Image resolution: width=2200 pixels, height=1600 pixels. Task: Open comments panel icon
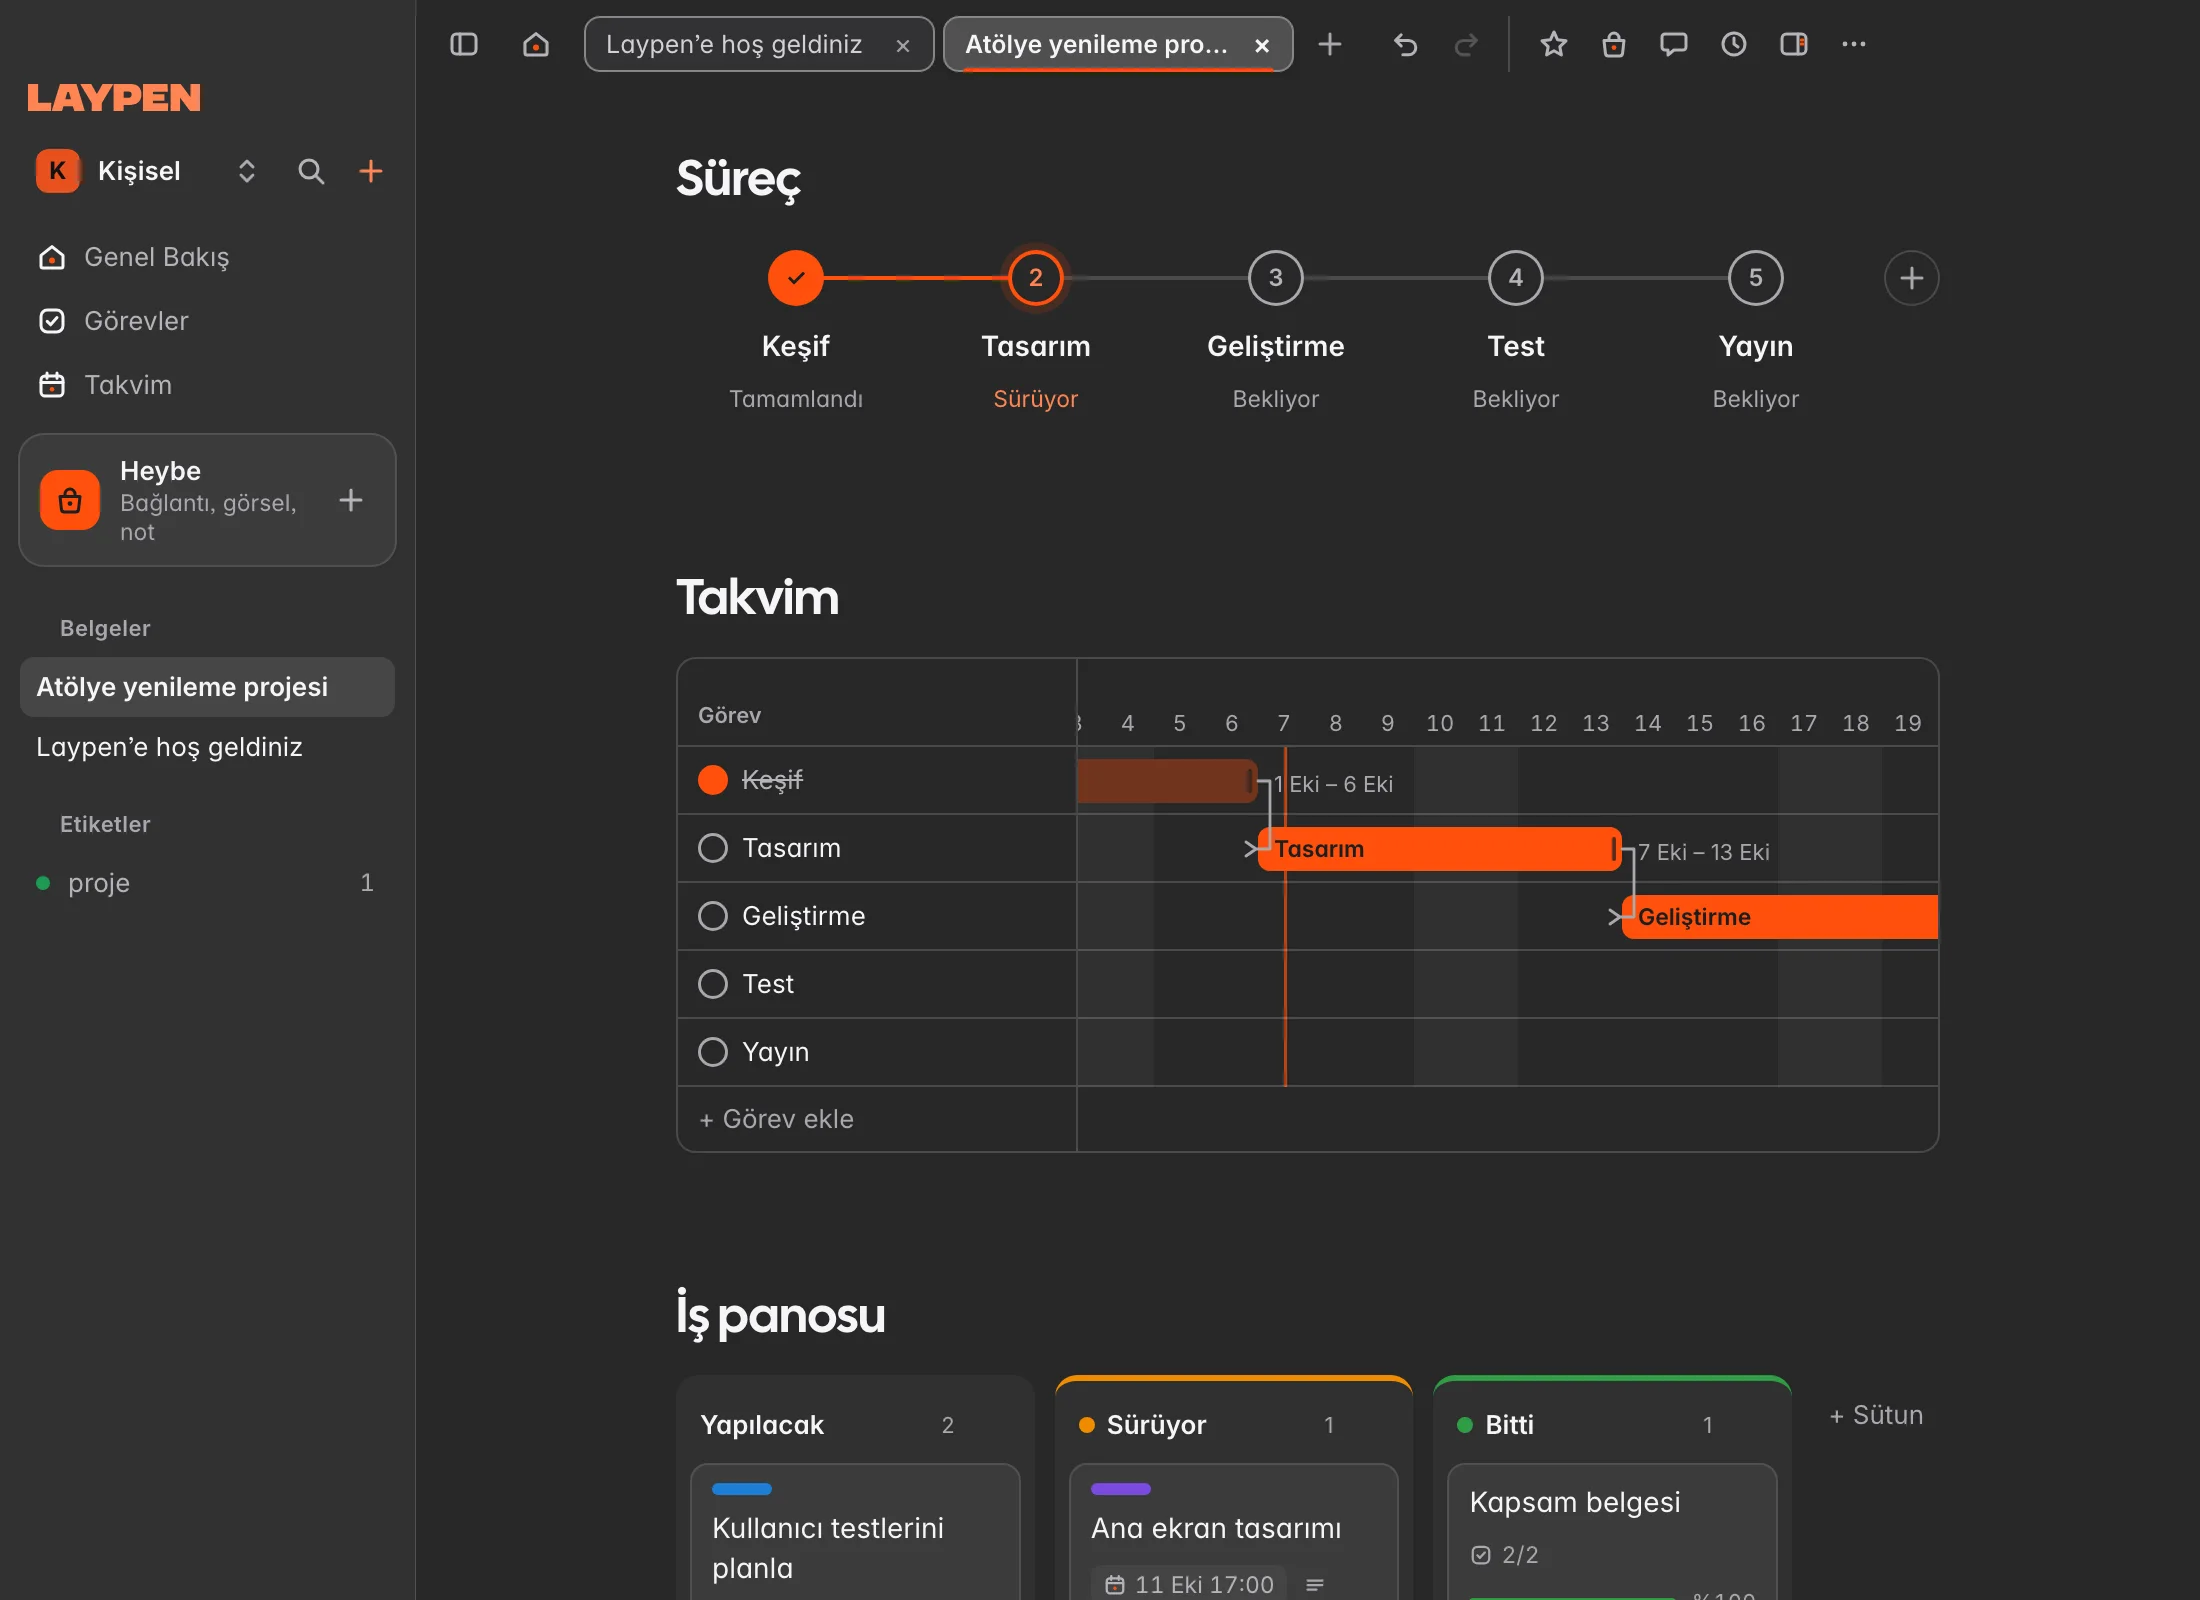point(1674,44)
